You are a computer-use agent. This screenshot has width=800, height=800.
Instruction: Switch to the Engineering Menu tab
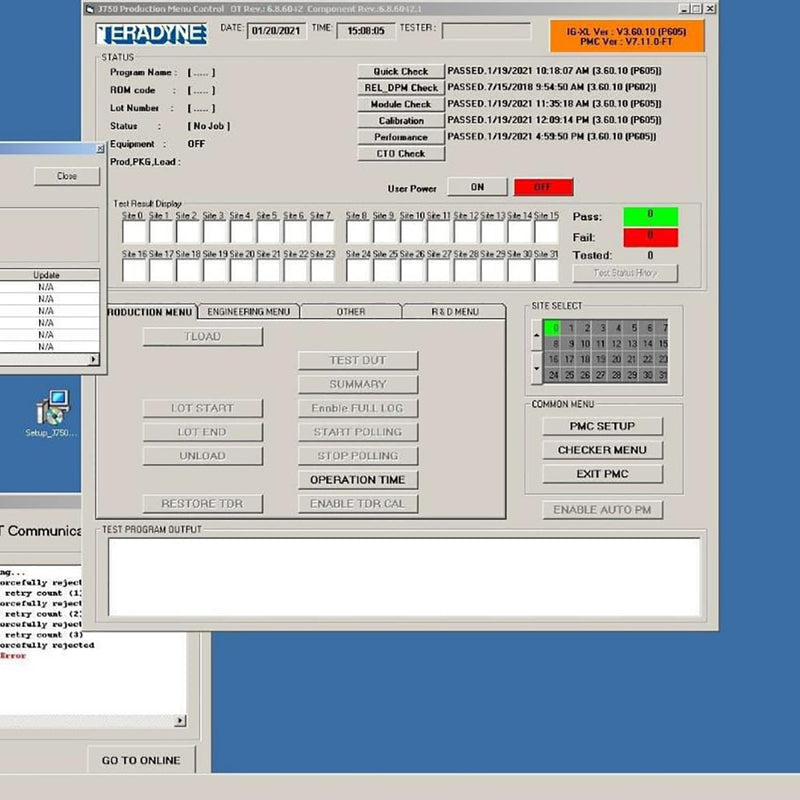(x=248, y=312)
